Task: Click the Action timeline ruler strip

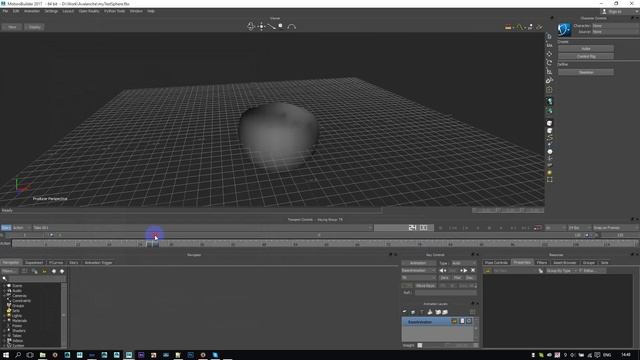Action: coord(324,244)
